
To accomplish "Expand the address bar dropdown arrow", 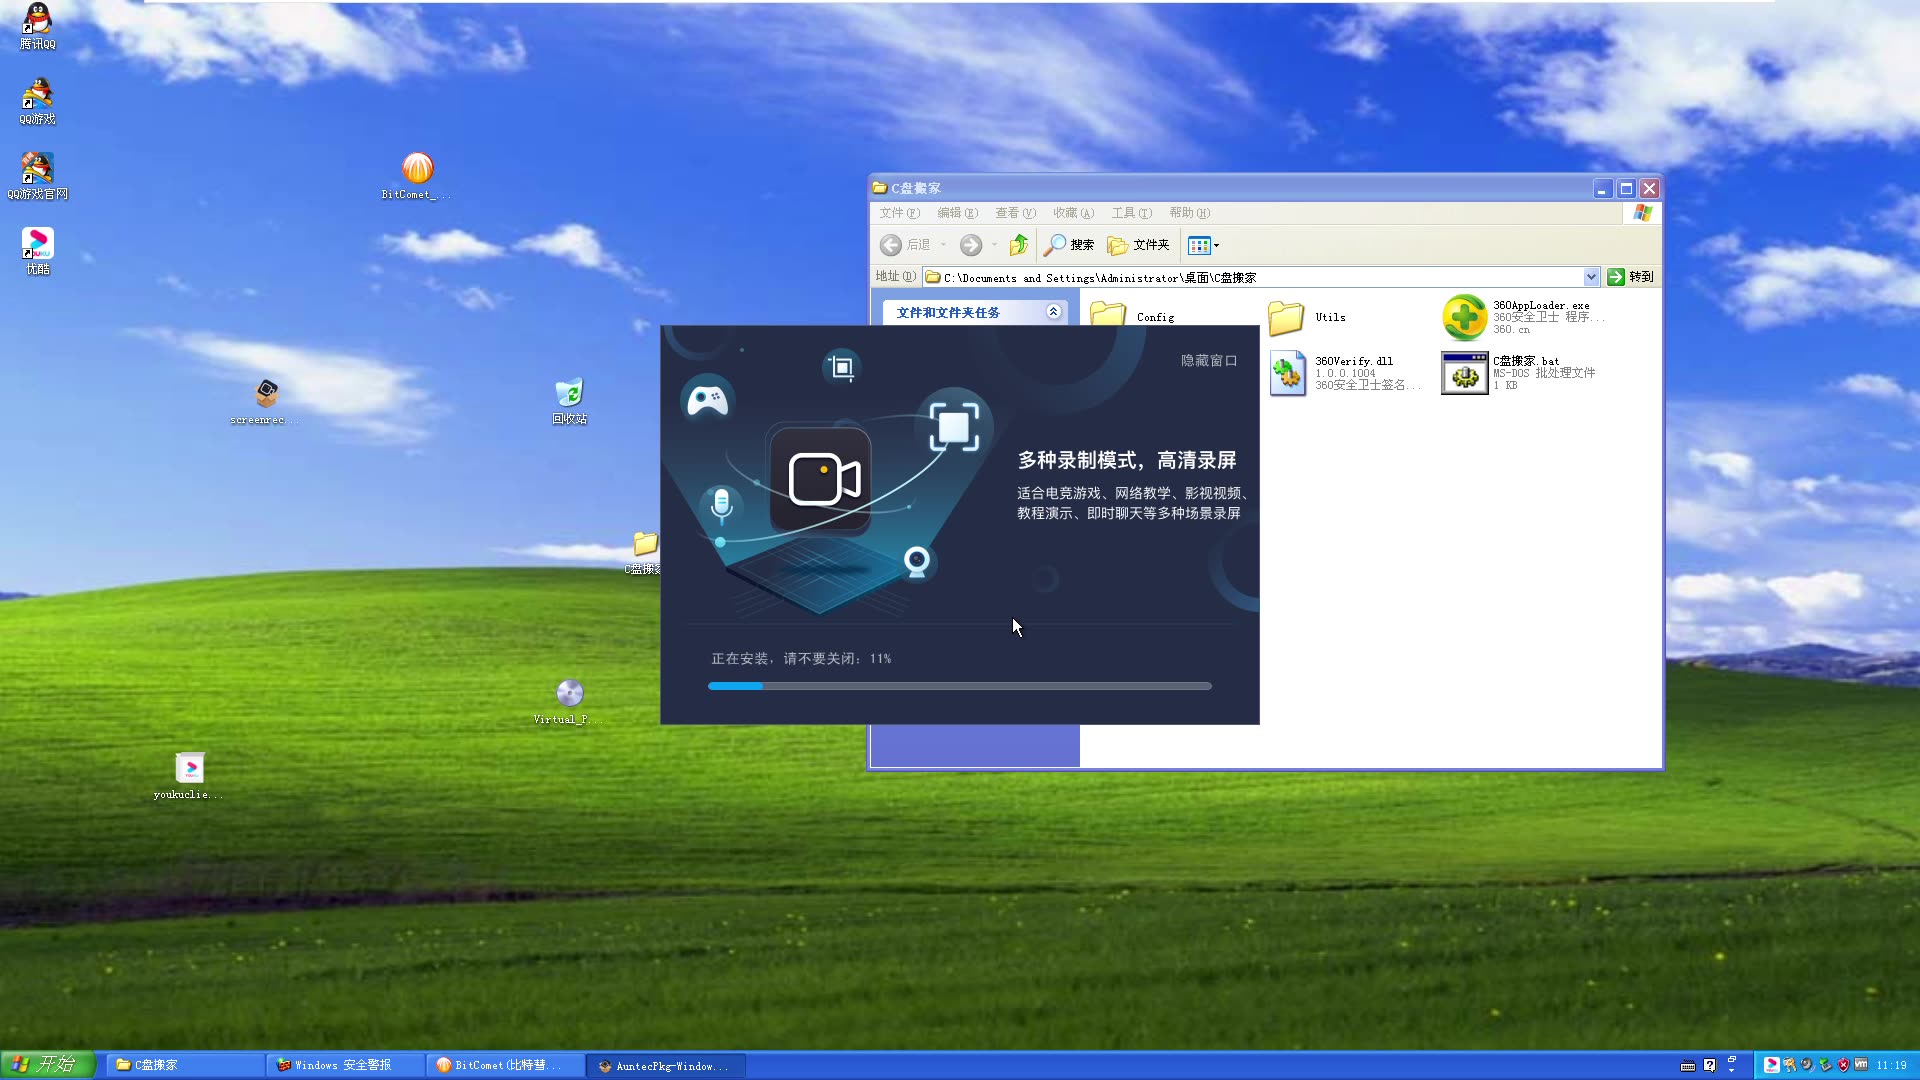I will click(1591, 277).
